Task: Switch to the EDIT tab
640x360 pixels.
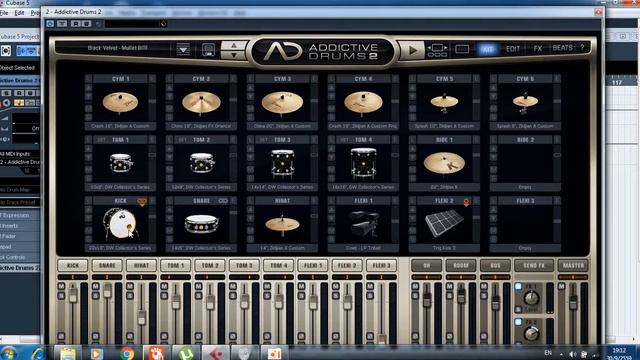Action: (x=513, y=49)
